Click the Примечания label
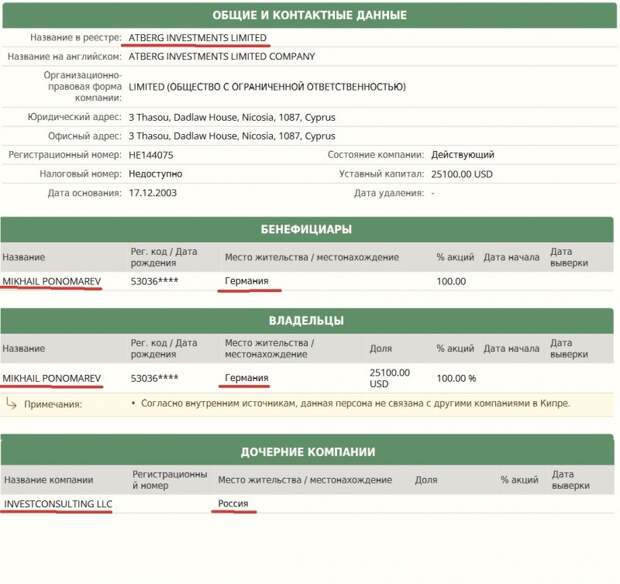Viewport: 620px width, 584px height. [x=53, y=404]
